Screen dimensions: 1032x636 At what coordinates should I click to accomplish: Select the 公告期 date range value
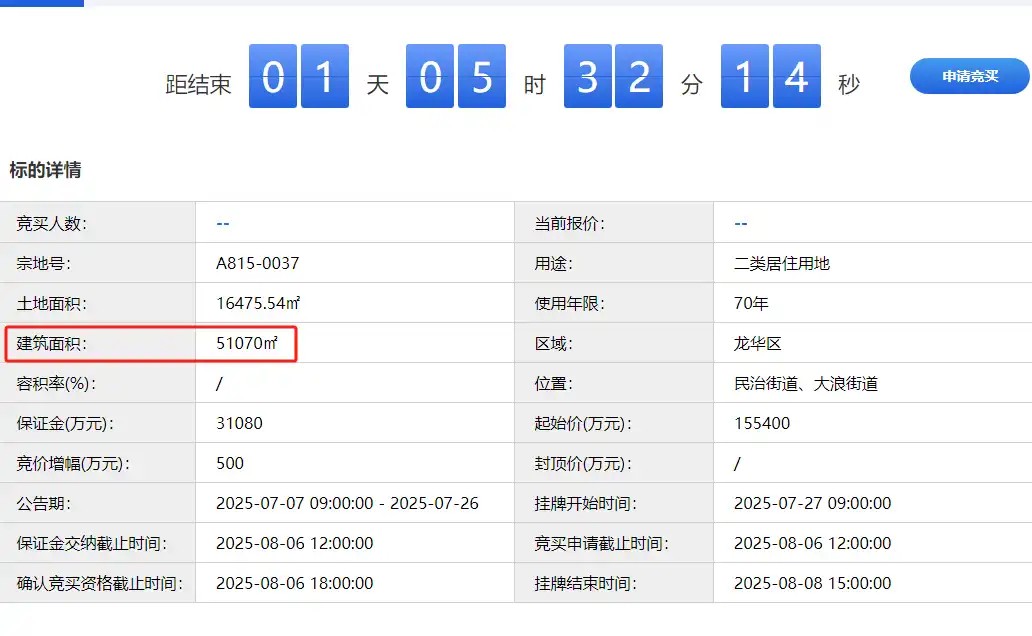[347, 503]
